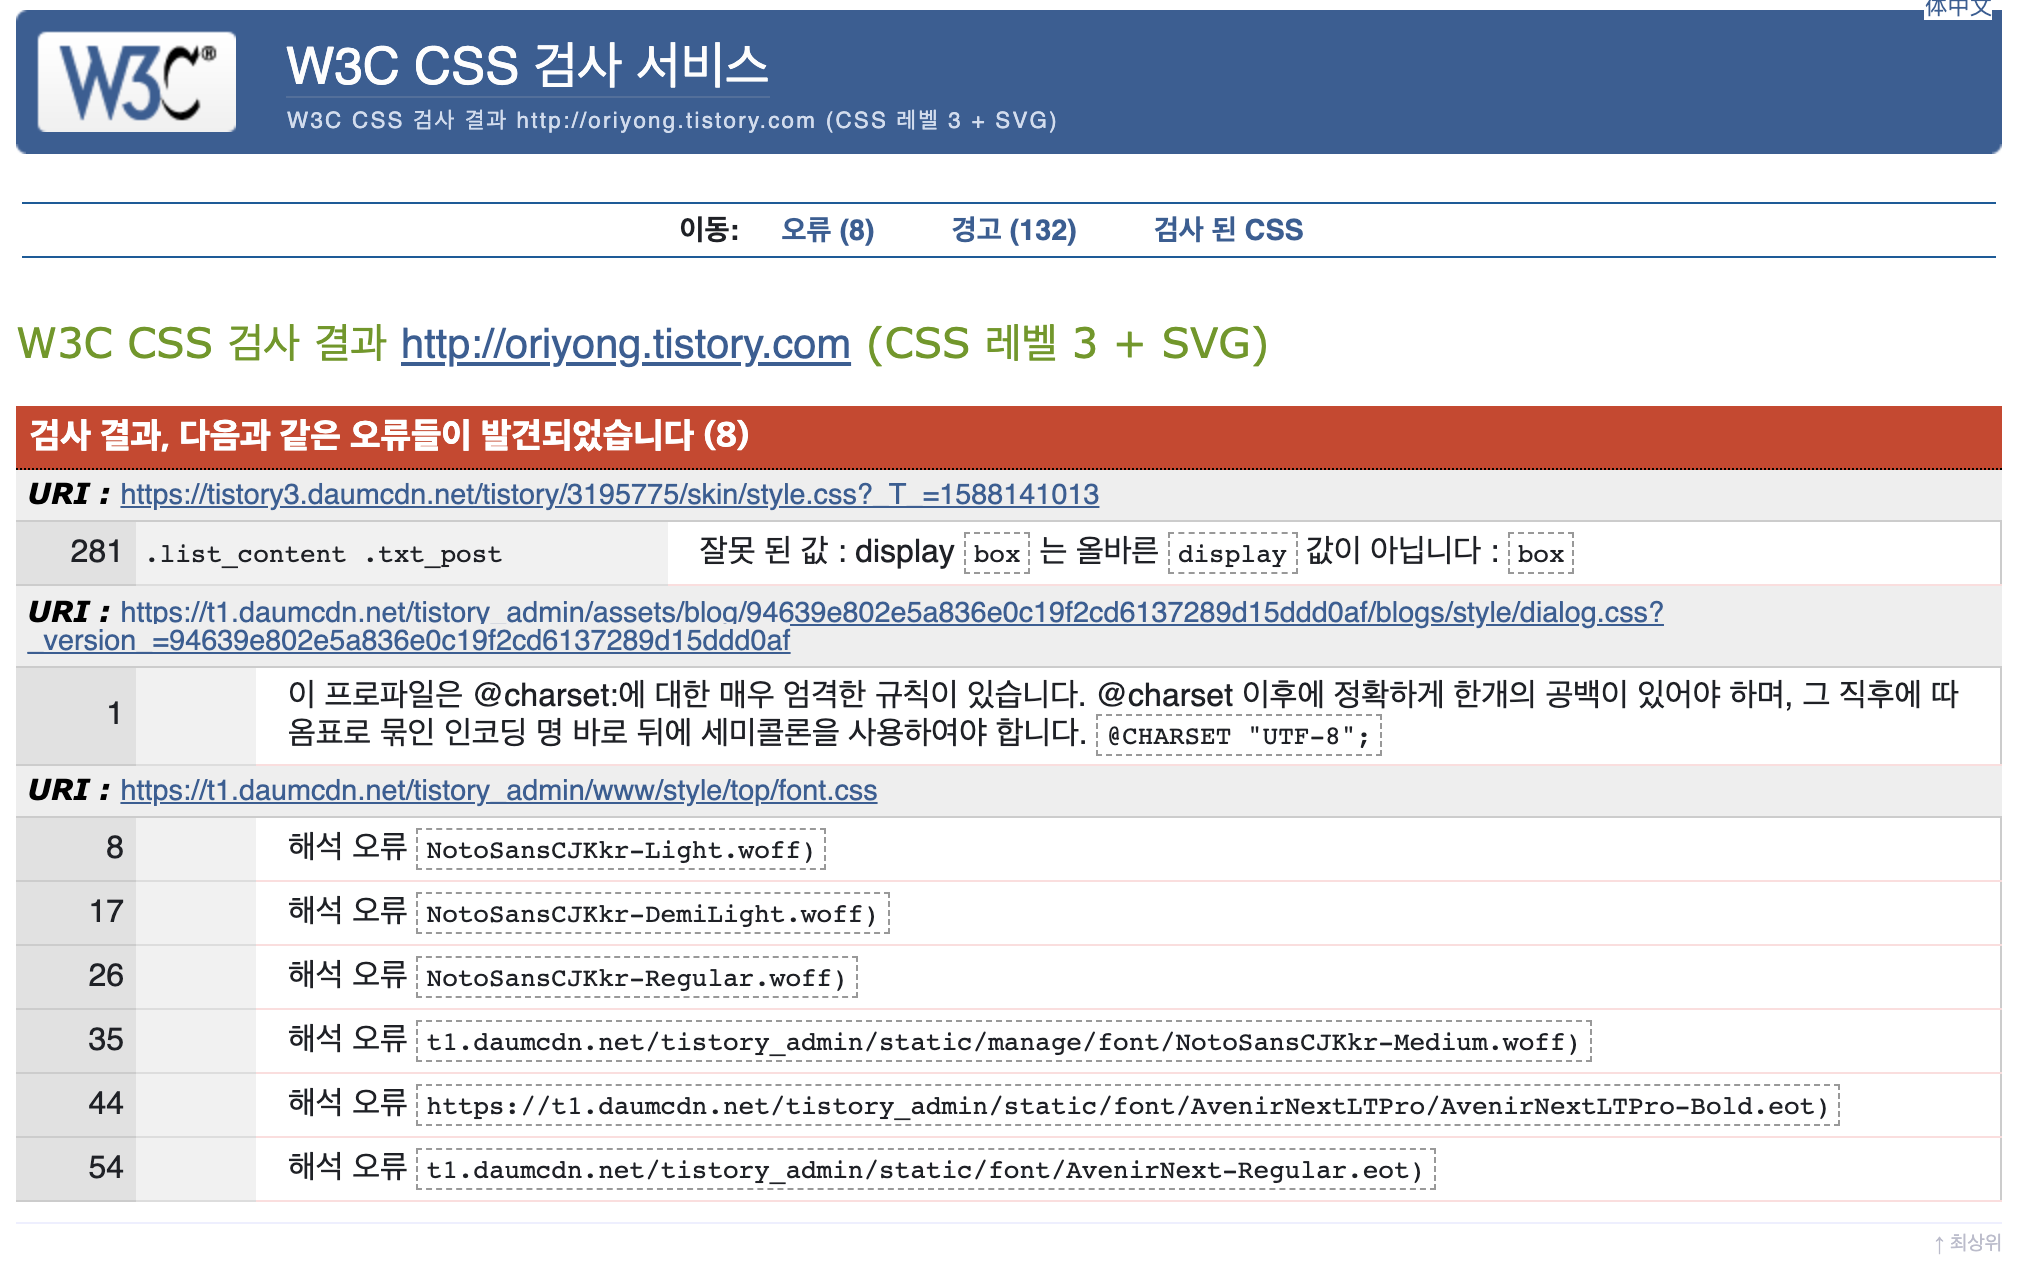Image resolution: width=2020 pixels, height=1282 pixels.
Task: Click the AvenirNextLTPro-Bold.eot error code
Action: click(1127, 1106)
